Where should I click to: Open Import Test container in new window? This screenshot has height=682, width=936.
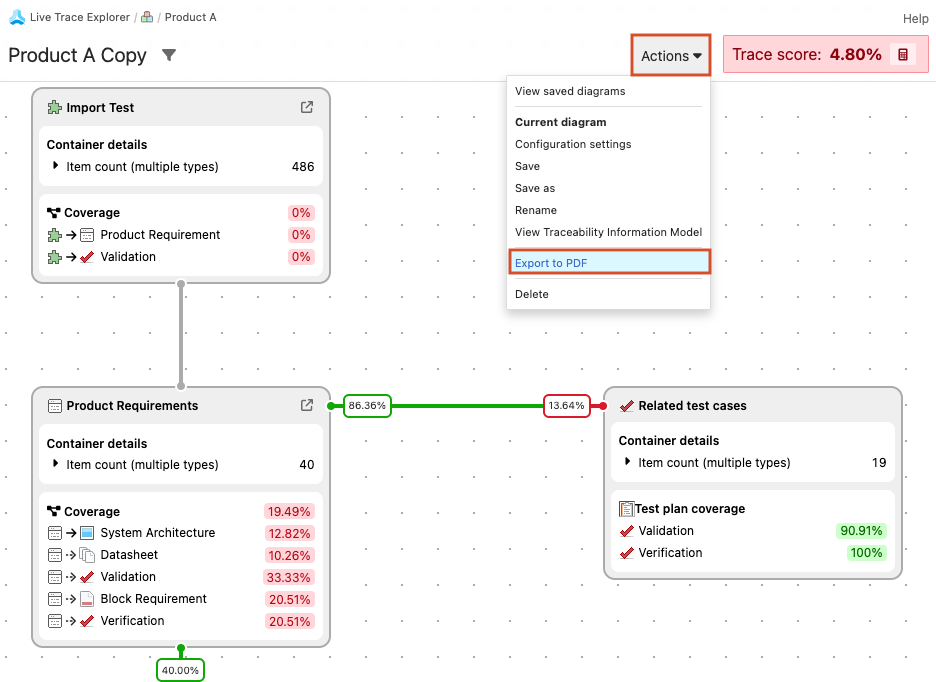[307, 108]
